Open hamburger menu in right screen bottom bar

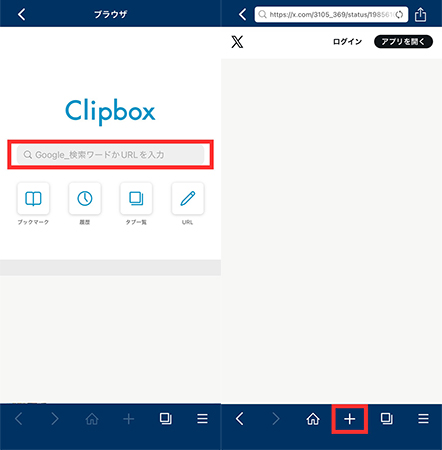(423, 419)
